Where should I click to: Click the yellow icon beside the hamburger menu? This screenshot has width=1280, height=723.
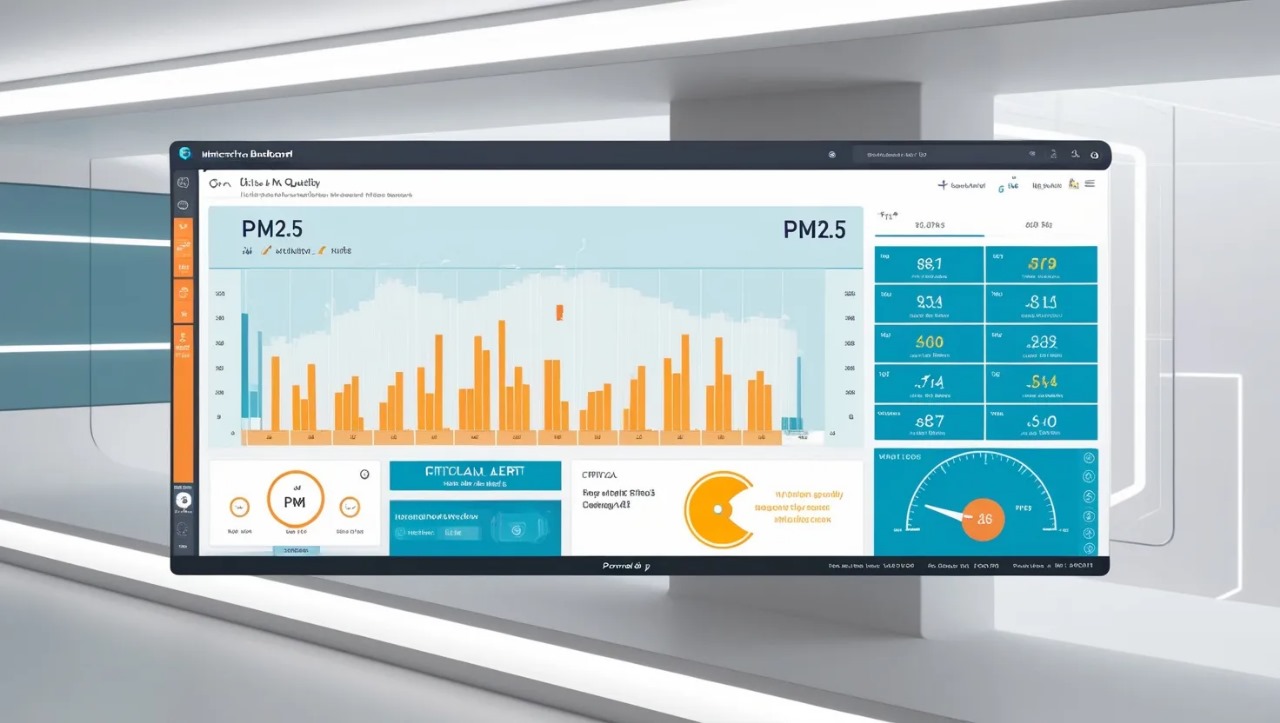(x=1073, y=184)
